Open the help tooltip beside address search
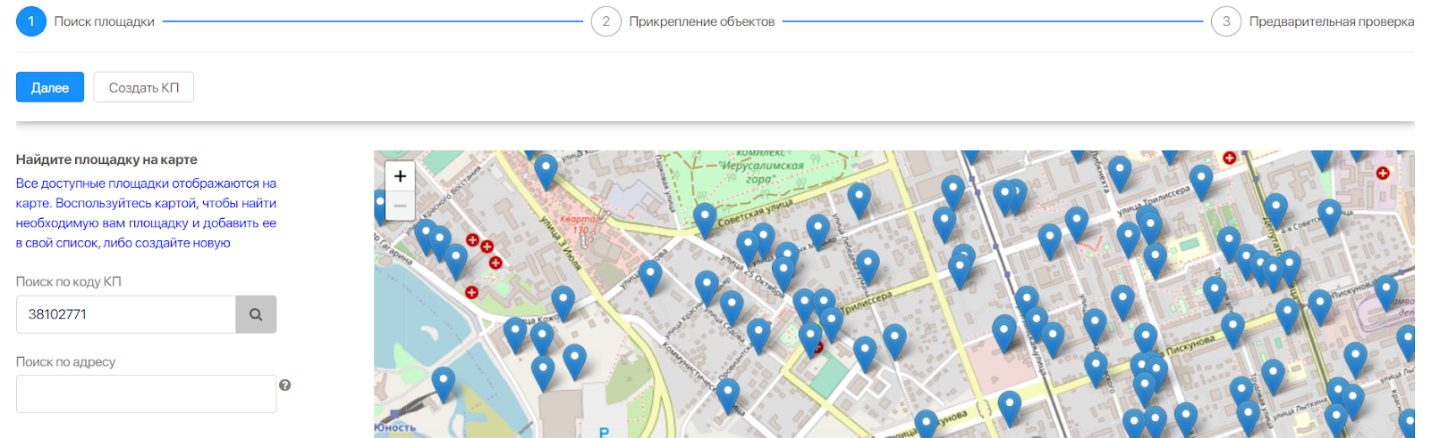The height and width of the screenshot is (438, 1431). point(285,385)
